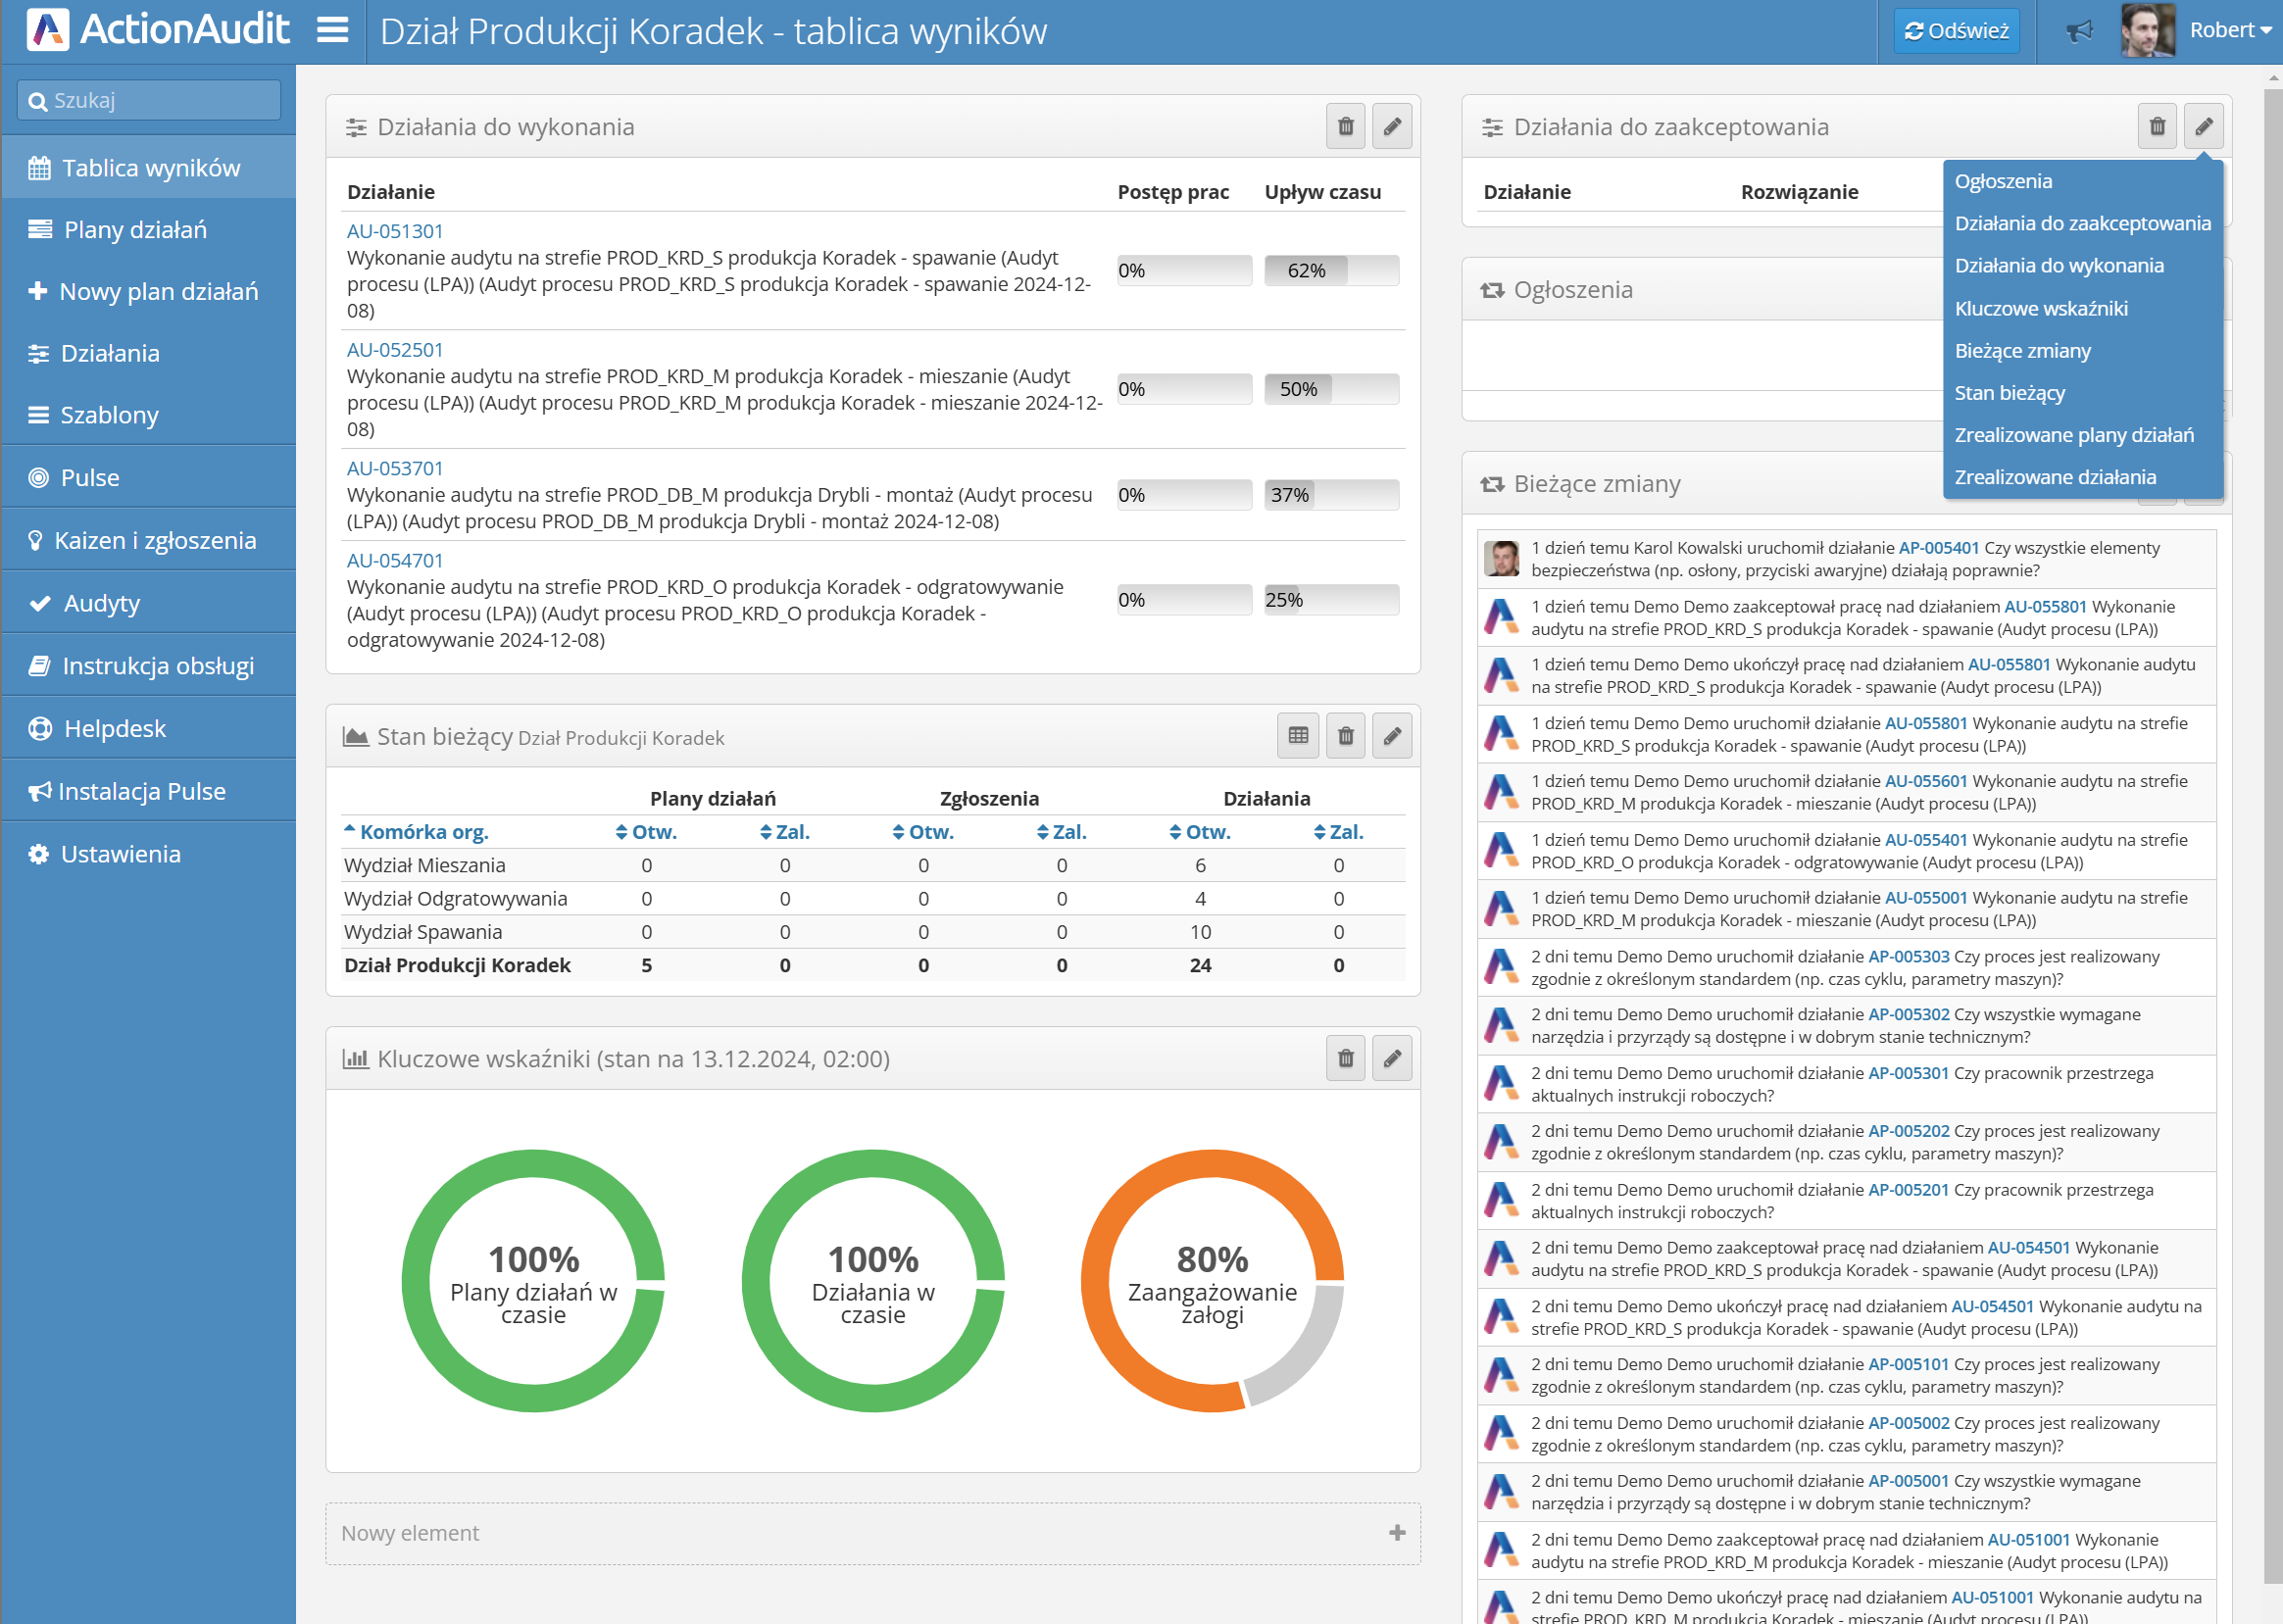Screen dimensions: 2283x1624
Task: Click pencil icon on Stan bieżący panel
Action: (x=1391, y=737)
